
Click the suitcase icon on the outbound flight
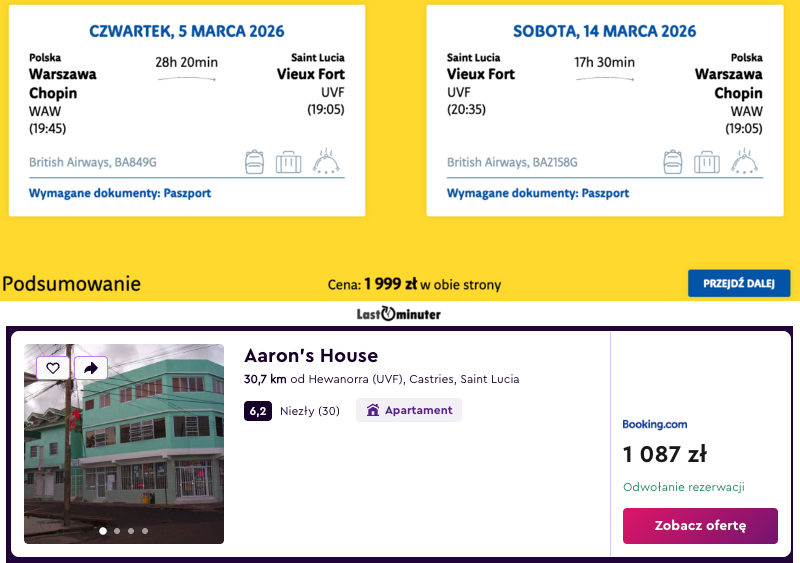point(288,161)
